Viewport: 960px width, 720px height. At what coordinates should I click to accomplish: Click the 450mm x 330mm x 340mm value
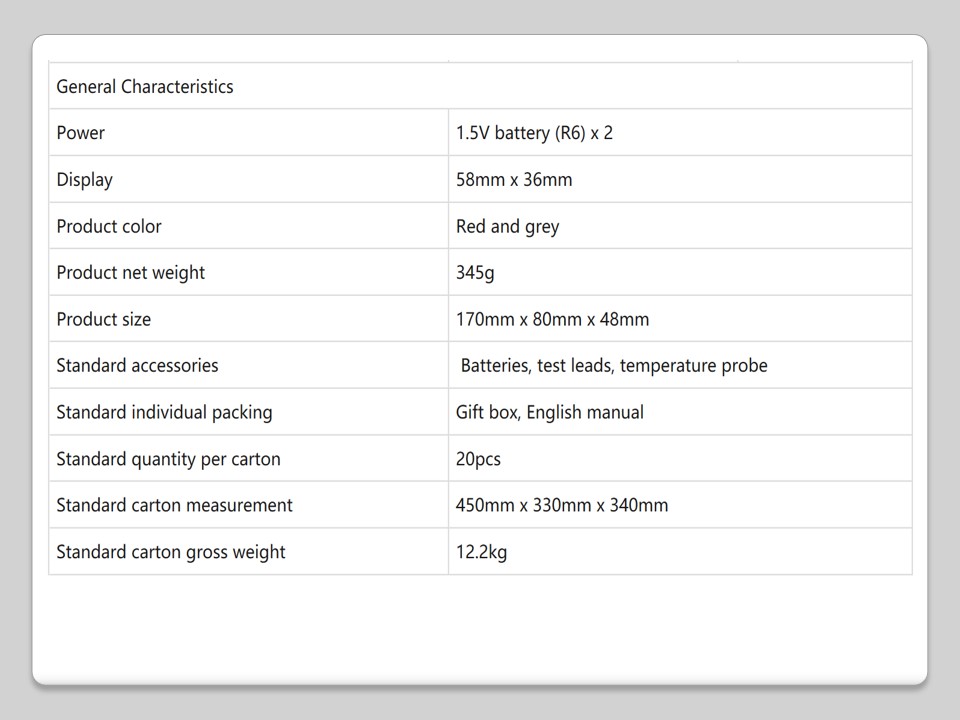pyautogui.click(x=562, y=505)
